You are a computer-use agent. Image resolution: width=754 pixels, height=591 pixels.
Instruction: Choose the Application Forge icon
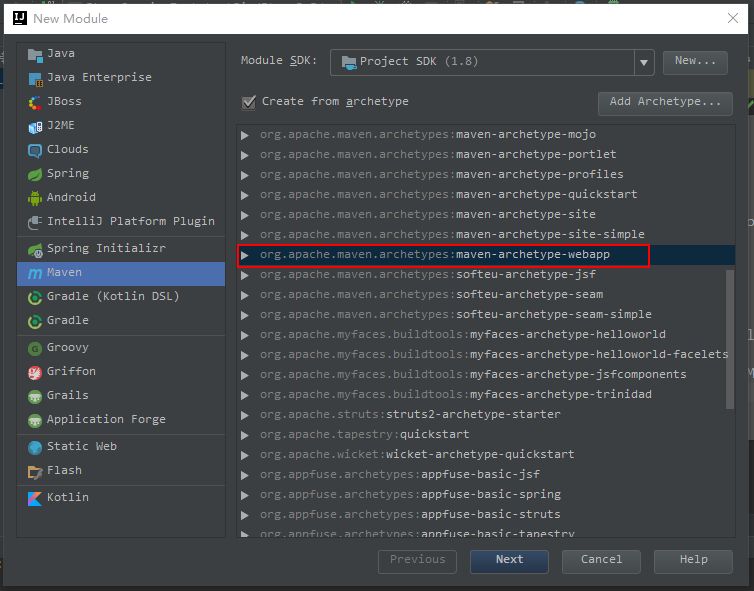35,420
